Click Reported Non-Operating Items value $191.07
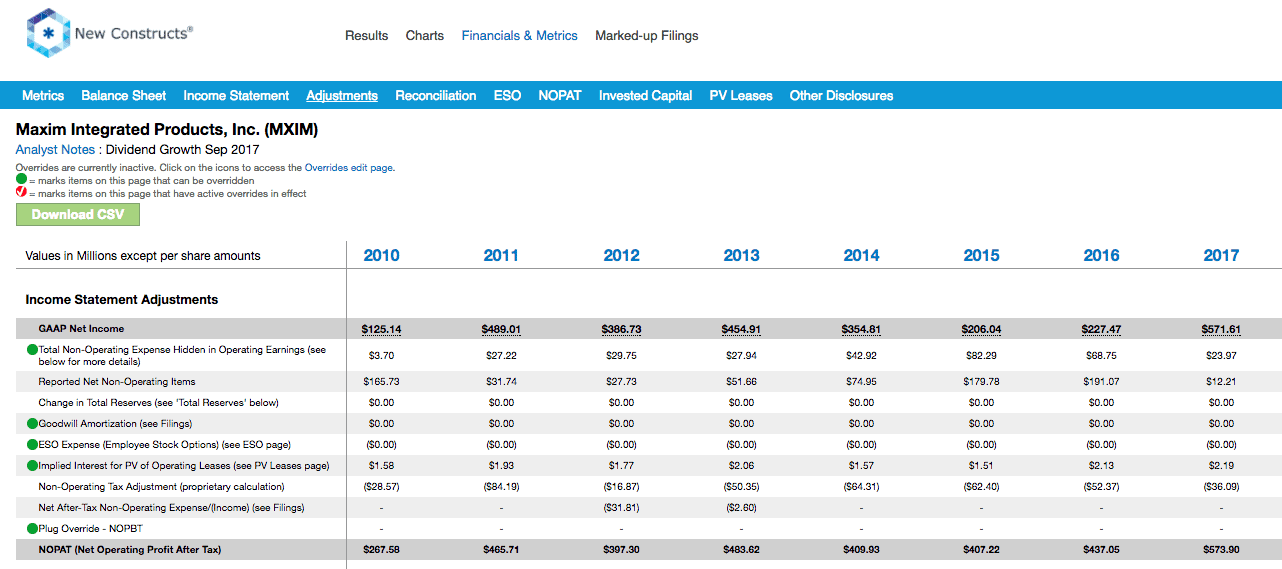 tap(1102, 382)
